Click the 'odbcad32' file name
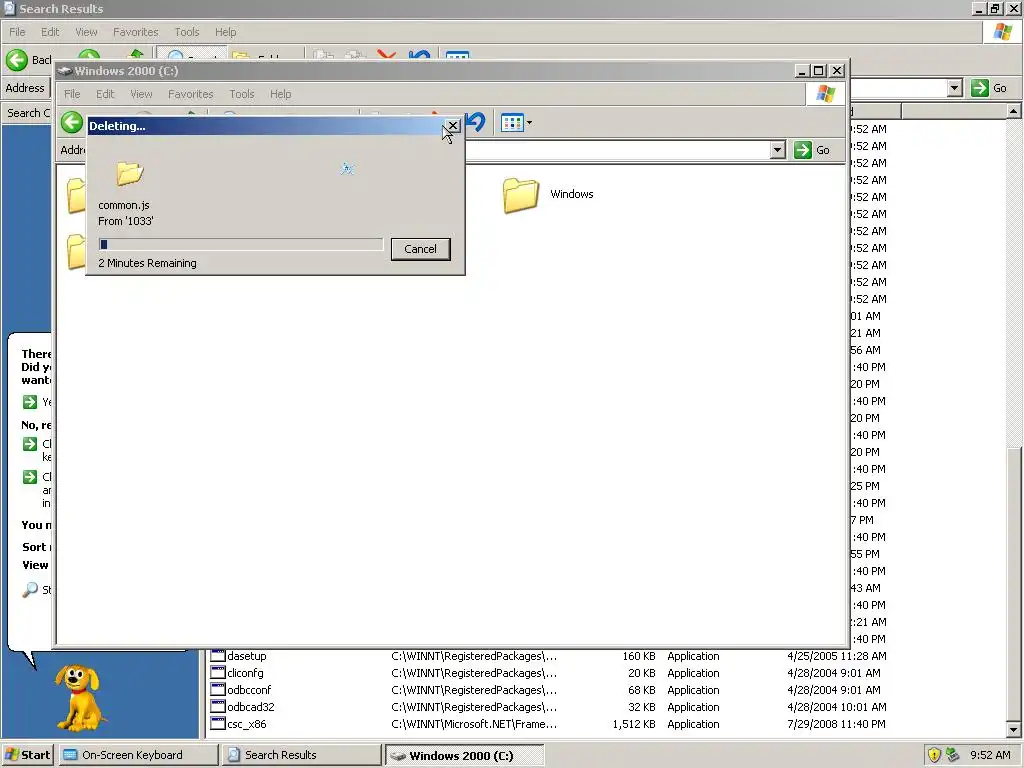Viewport: 1024px width, 768px height. (x=251, y=707)
